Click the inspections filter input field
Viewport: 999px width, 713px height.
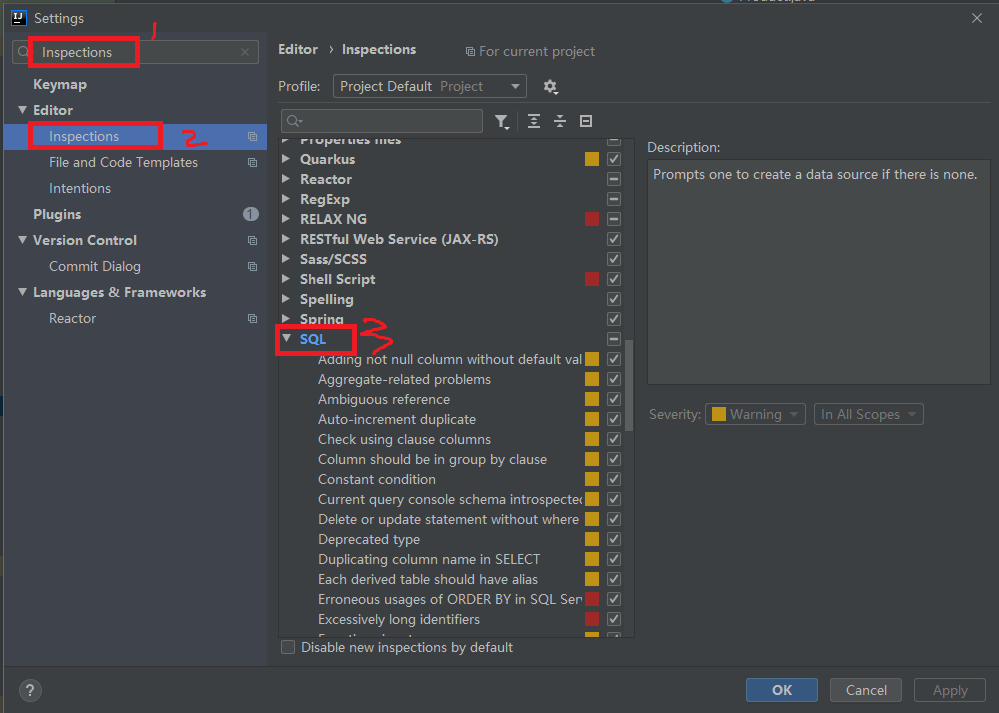382,121
